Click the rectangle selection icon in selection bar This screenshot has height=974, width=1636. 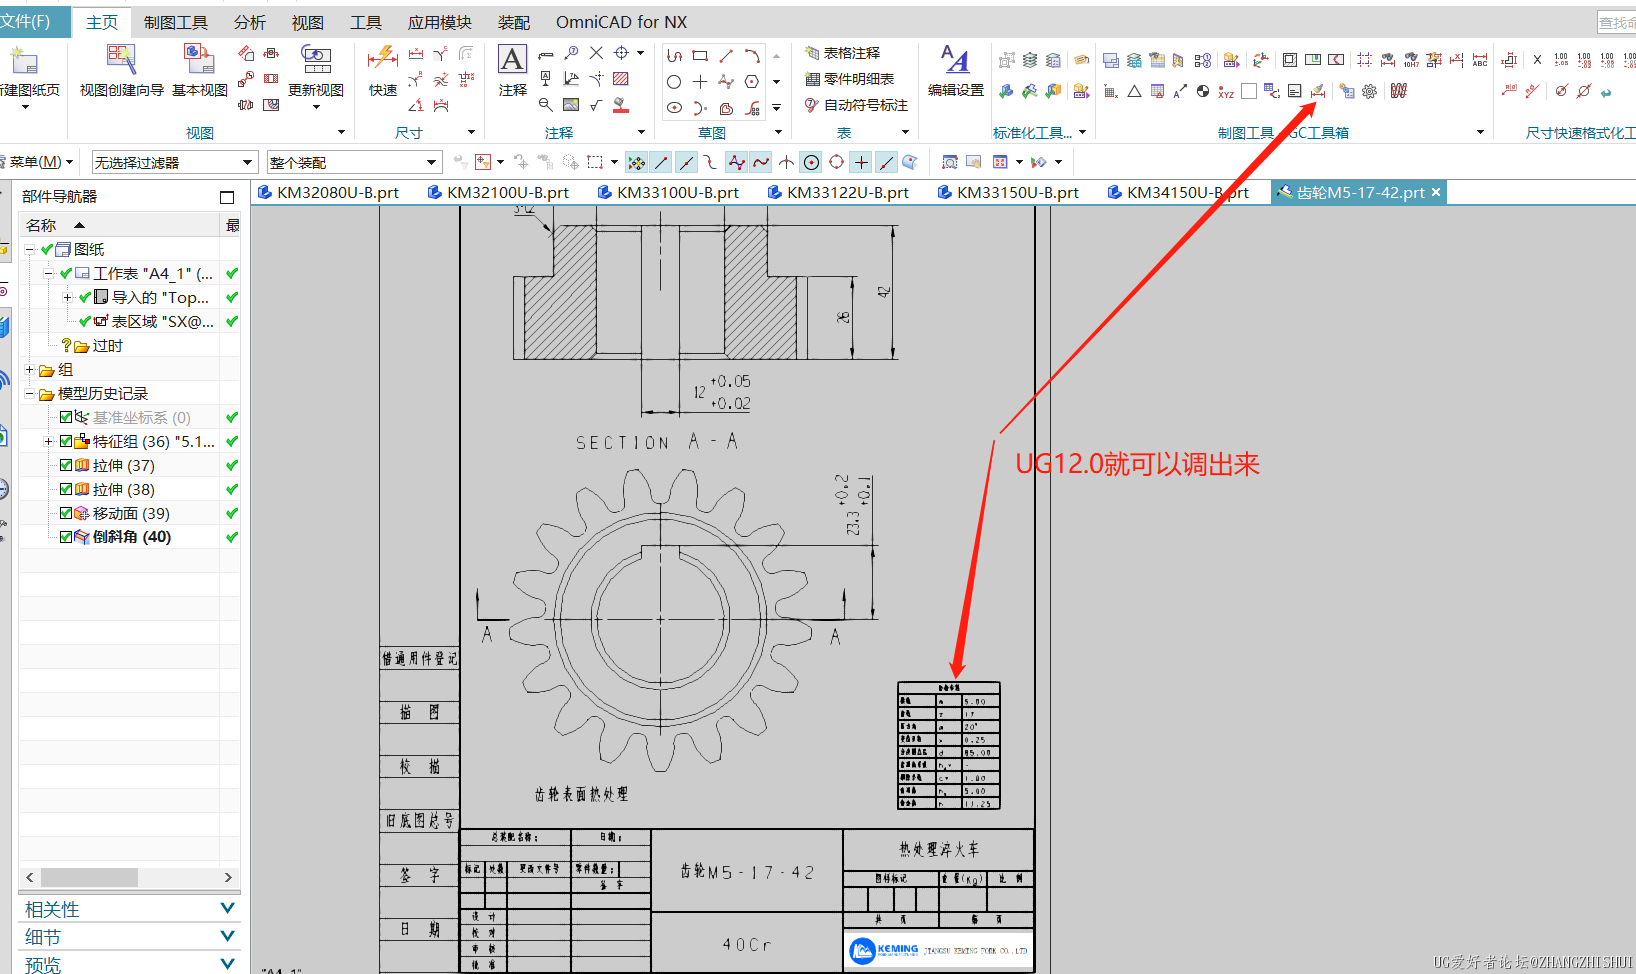click(595, 162)
